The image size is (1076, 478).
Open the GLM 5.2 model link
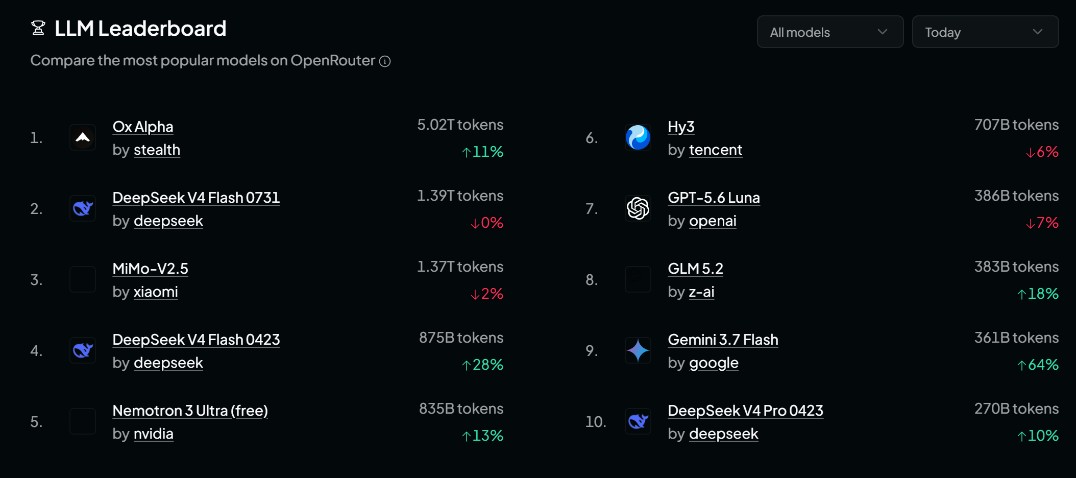point(695,269)
